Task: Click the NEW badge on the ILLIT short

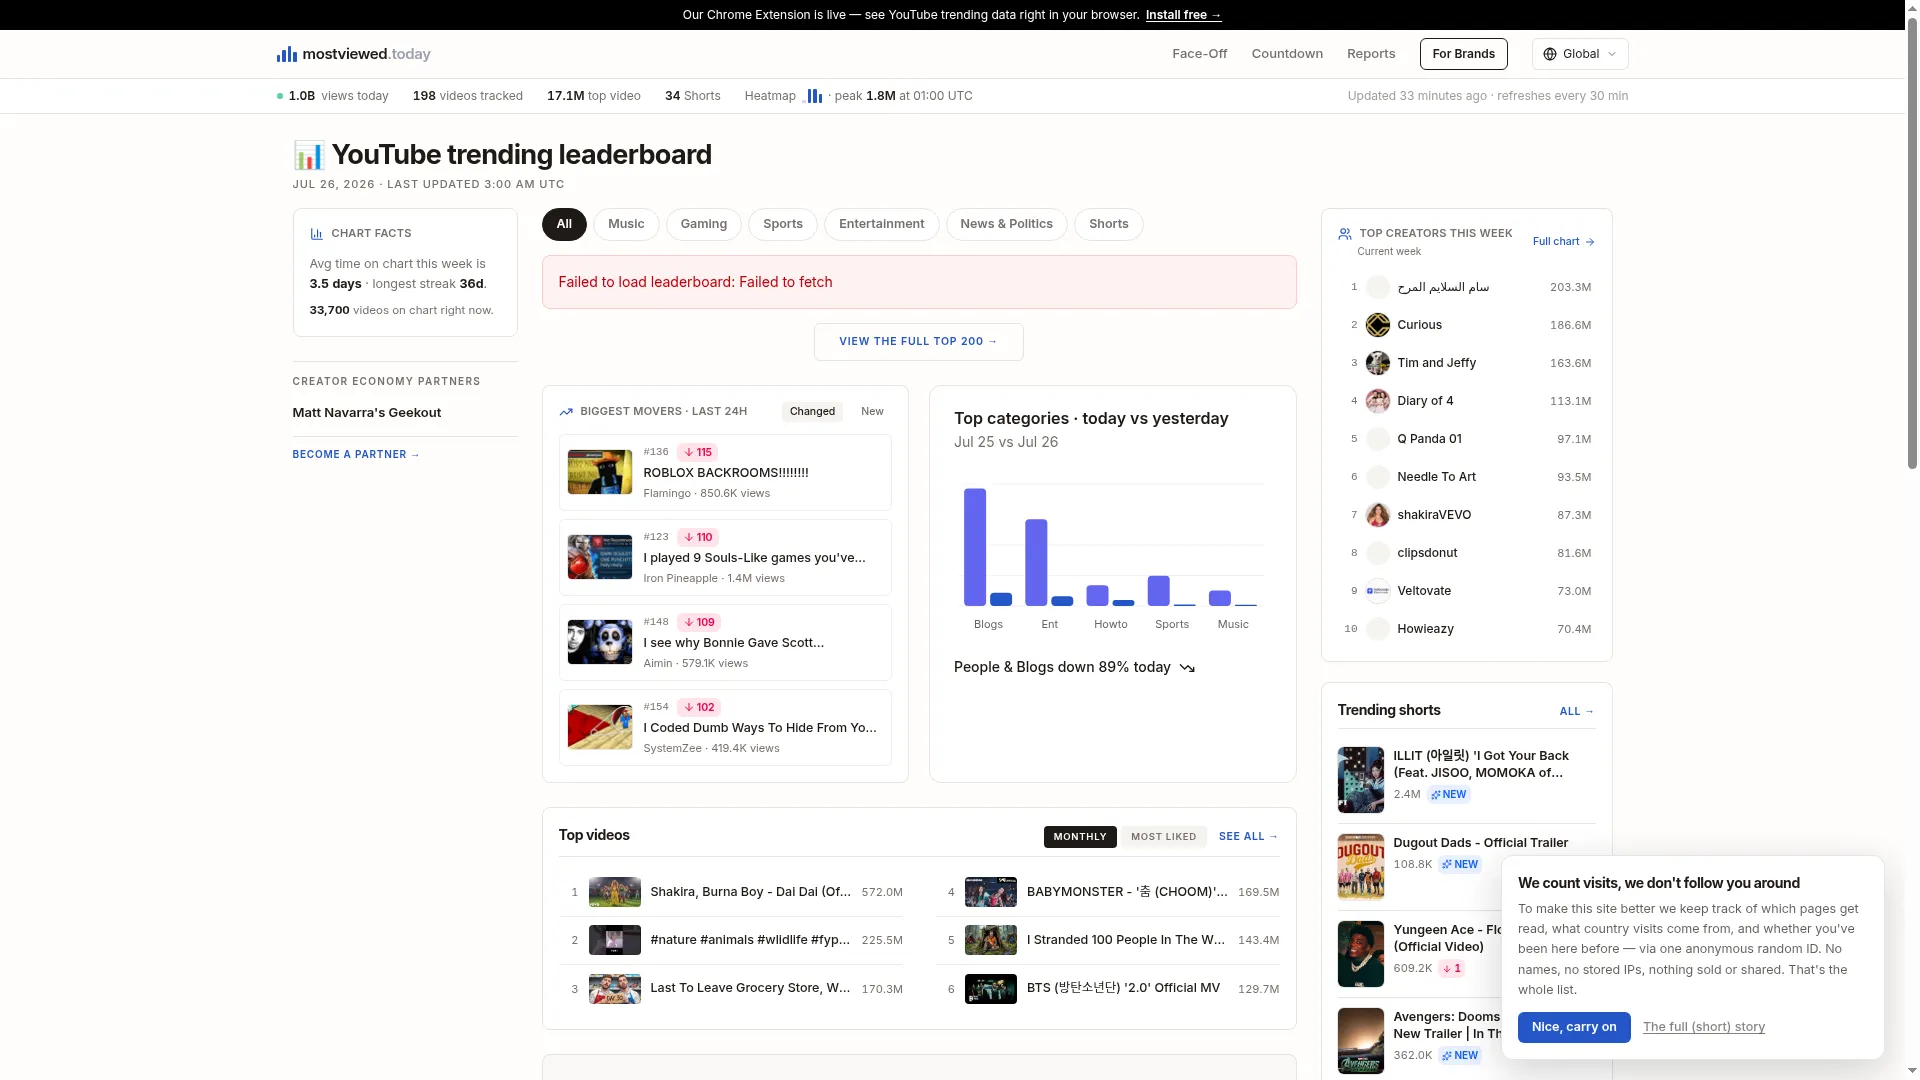Action: coord(1449,795)
